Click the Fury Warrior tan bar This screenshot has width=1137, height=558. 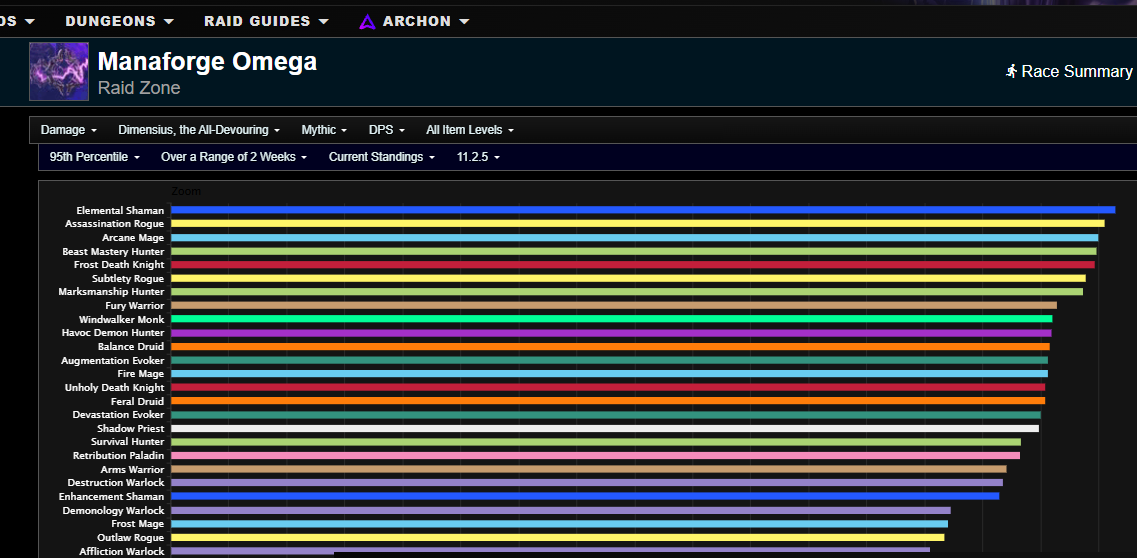613,306
